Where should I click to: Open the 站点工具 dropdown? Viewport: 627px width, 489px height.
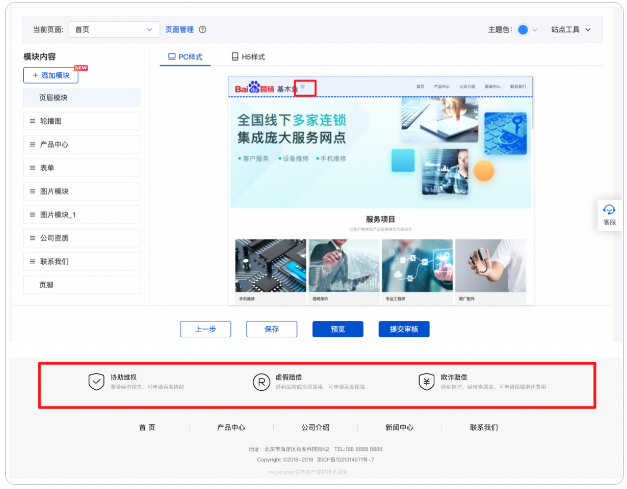pyautogui.click(x=571, y=30)
